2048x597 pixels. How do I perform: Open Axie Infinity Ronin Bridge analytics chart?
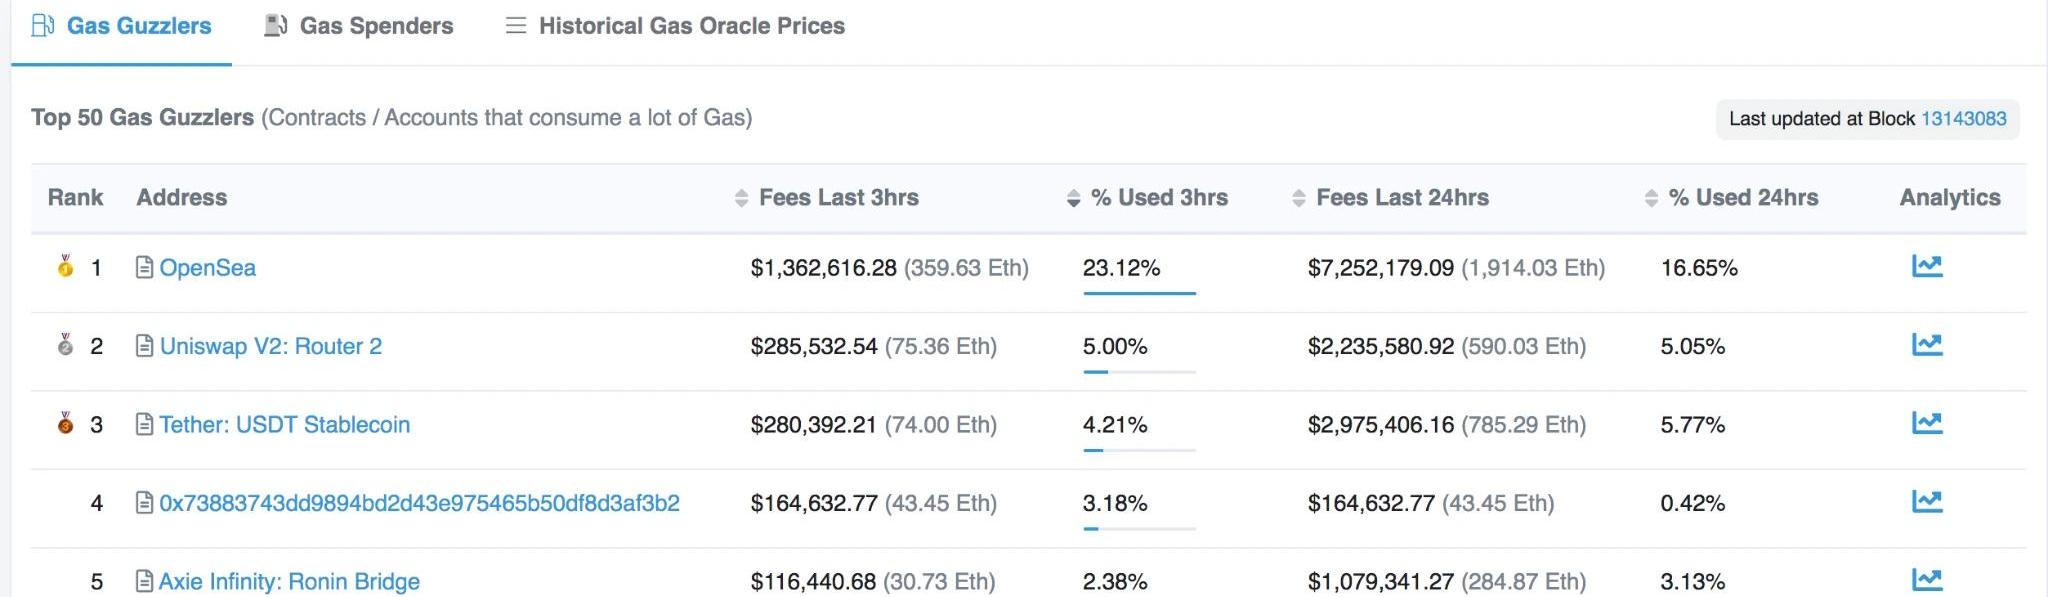tap(1926, 579)
